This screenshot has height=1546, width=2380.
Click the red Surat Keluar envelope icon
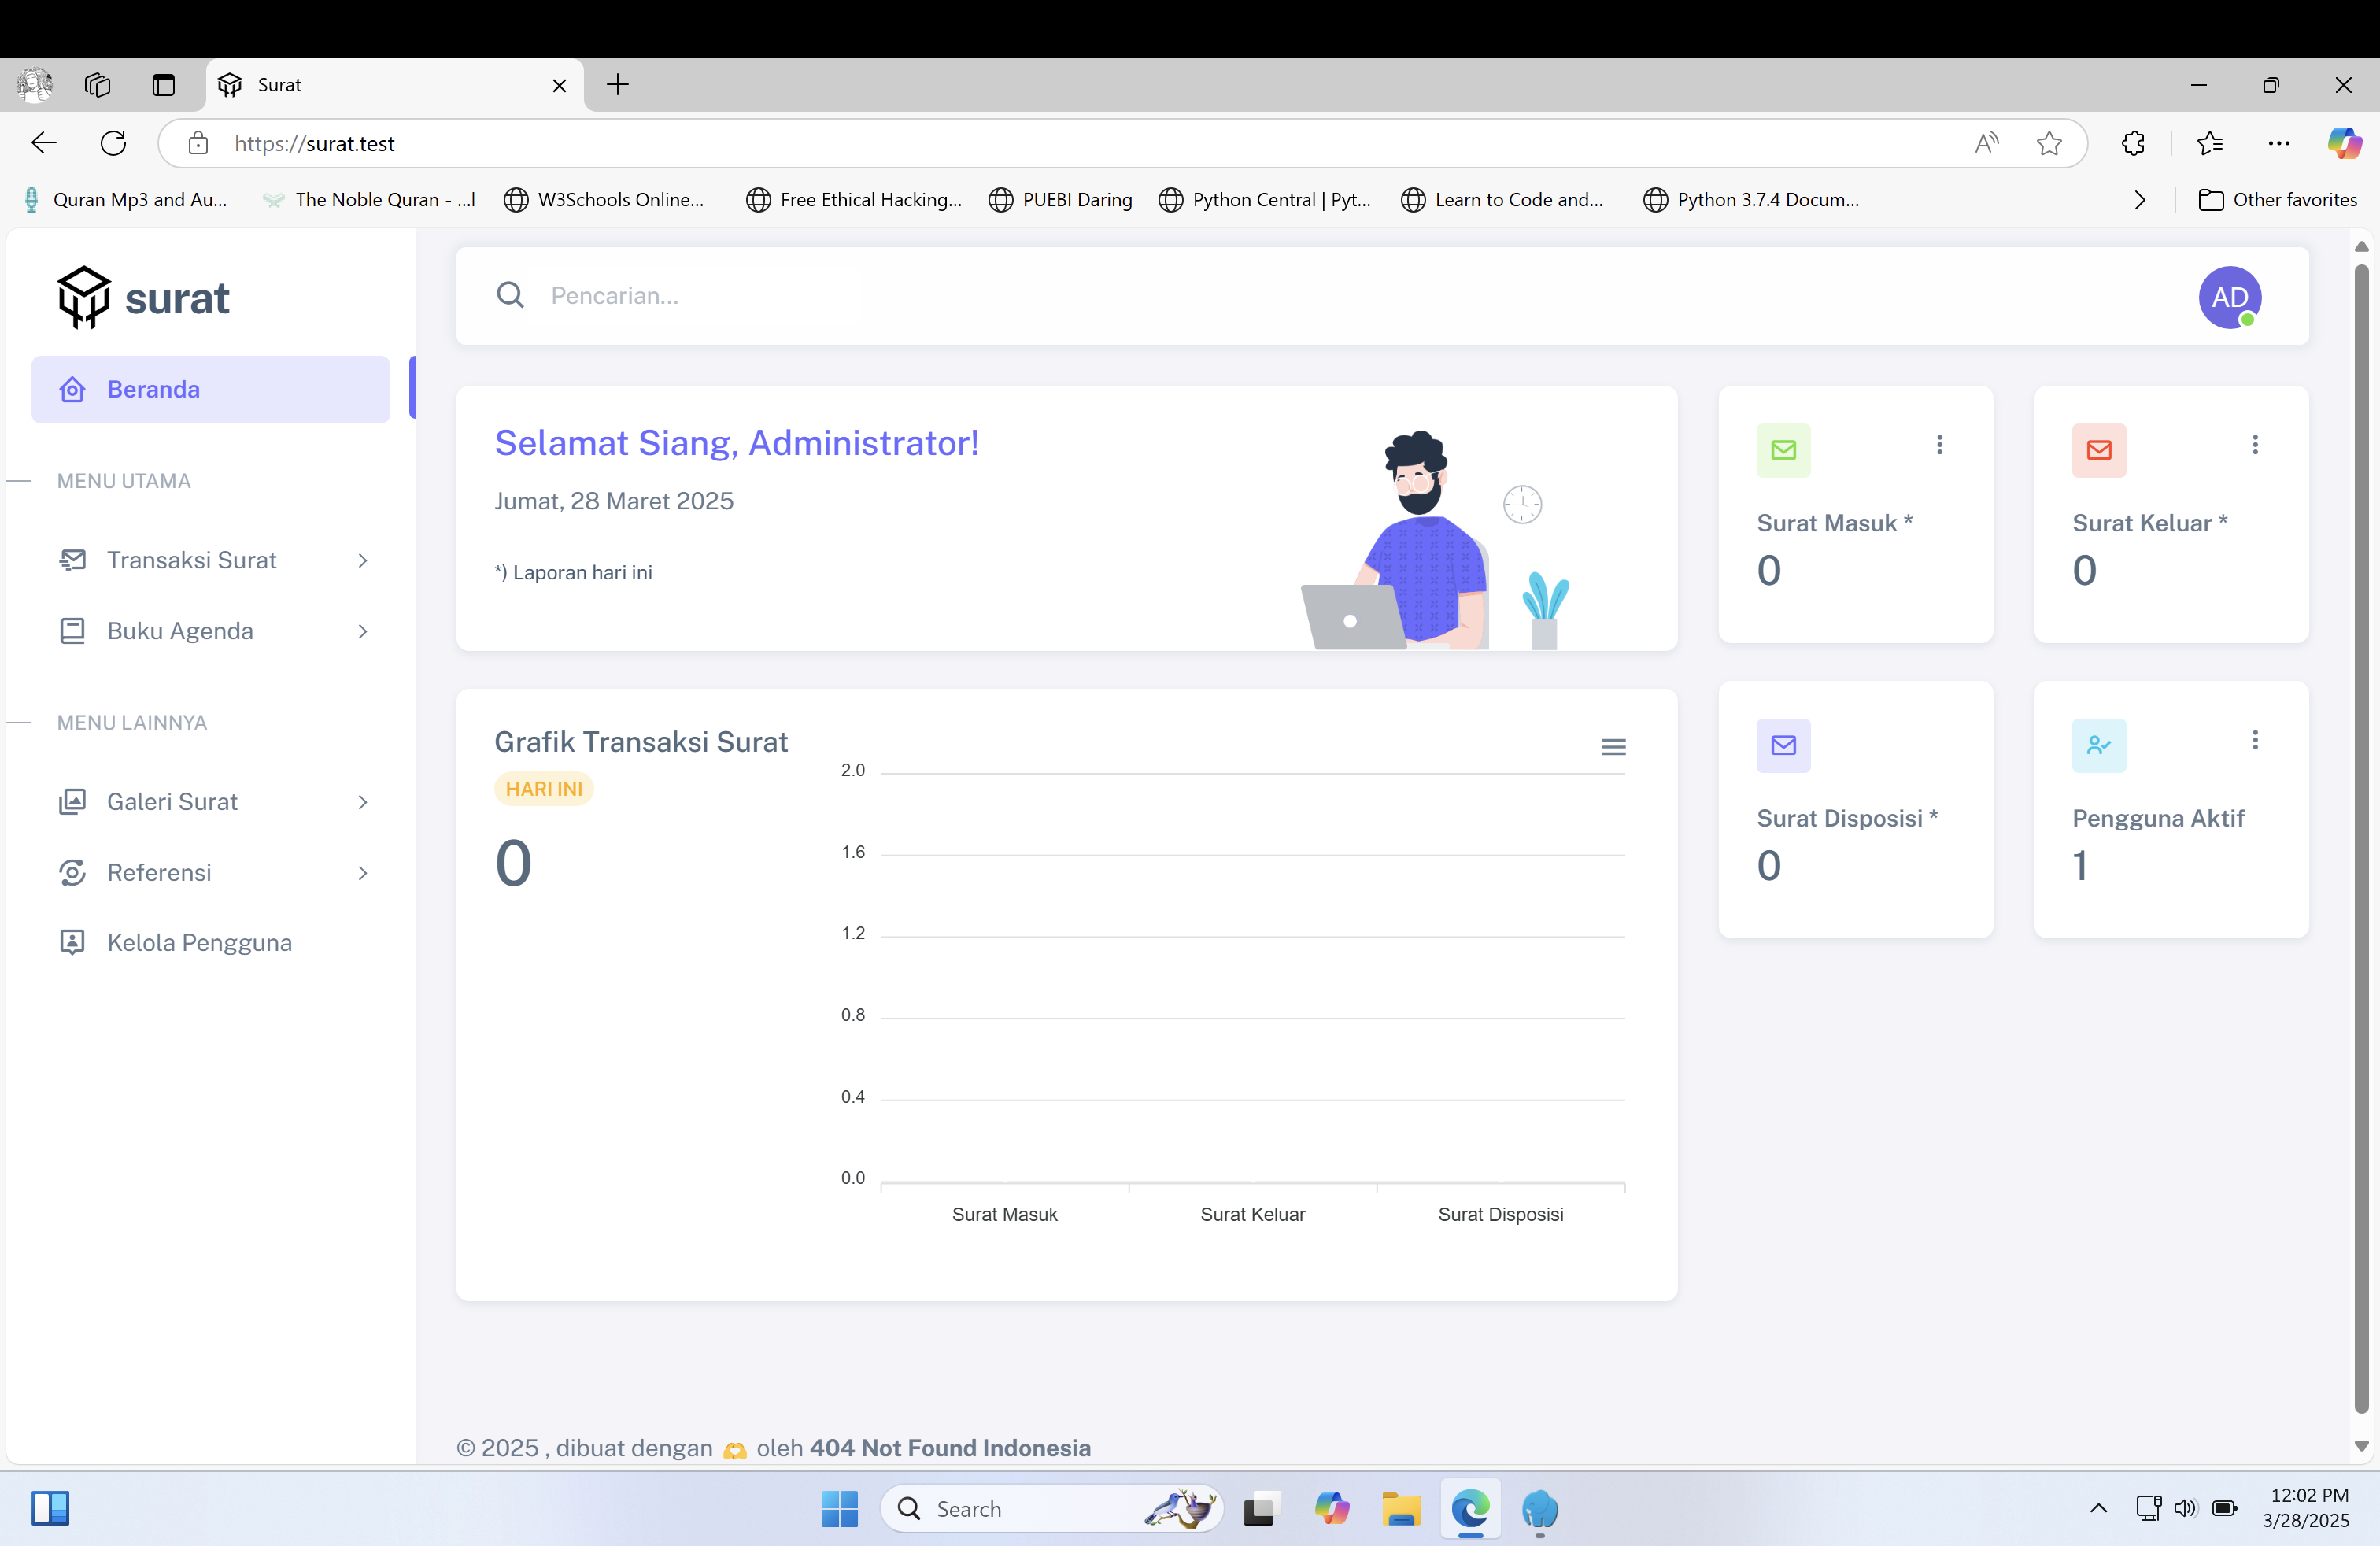[2098, 450]
